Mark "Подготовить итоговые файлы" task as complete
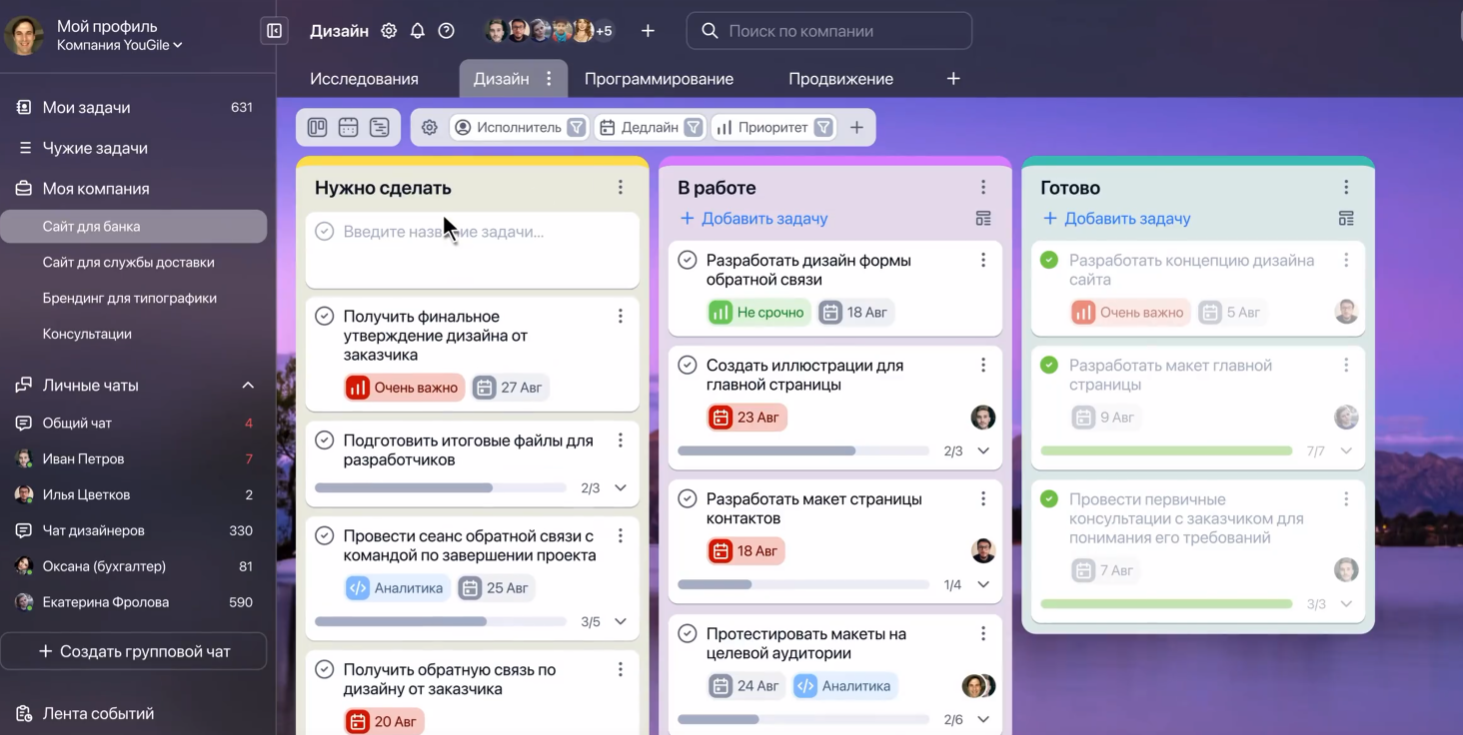 [324, 440]
